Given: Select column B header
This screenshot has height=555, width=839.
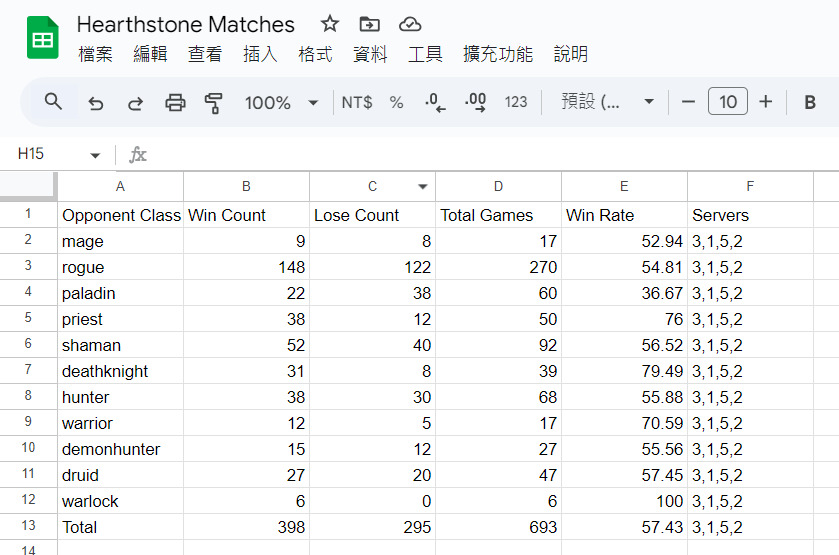Looking at the screenshot, I should (x=246, y=186).
